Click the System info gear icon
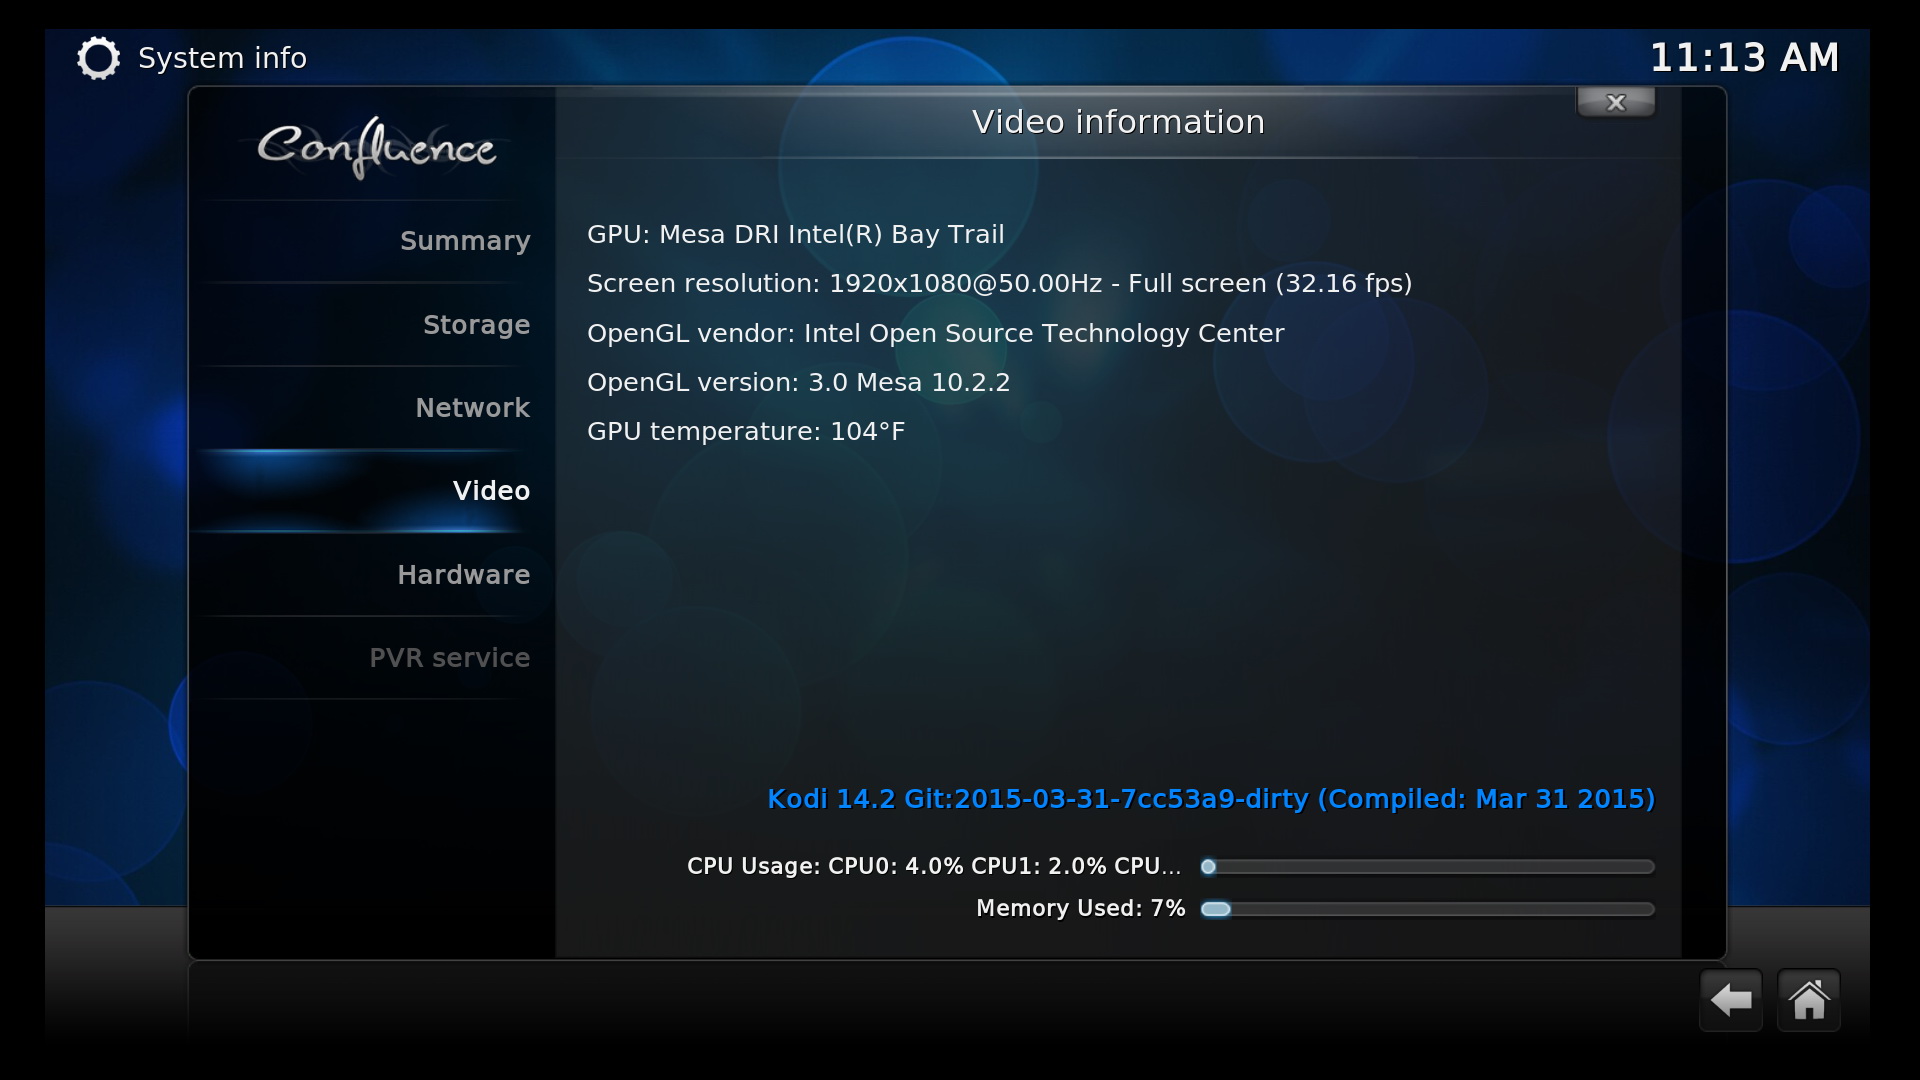Screen dimensions: 1920x1080 click(98, 58)
